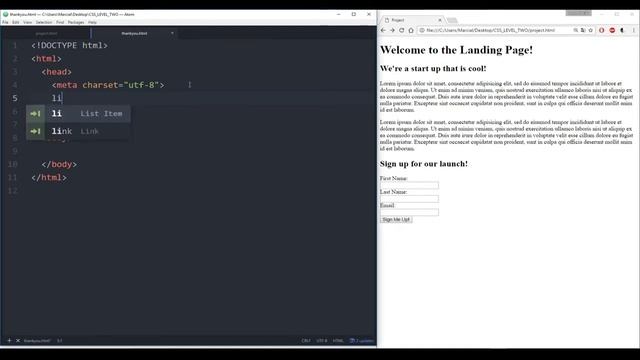The height and width of the screenshot is (360, 640).
Task: Click the '</body>' closing tag line
Action: click(59, 164)
